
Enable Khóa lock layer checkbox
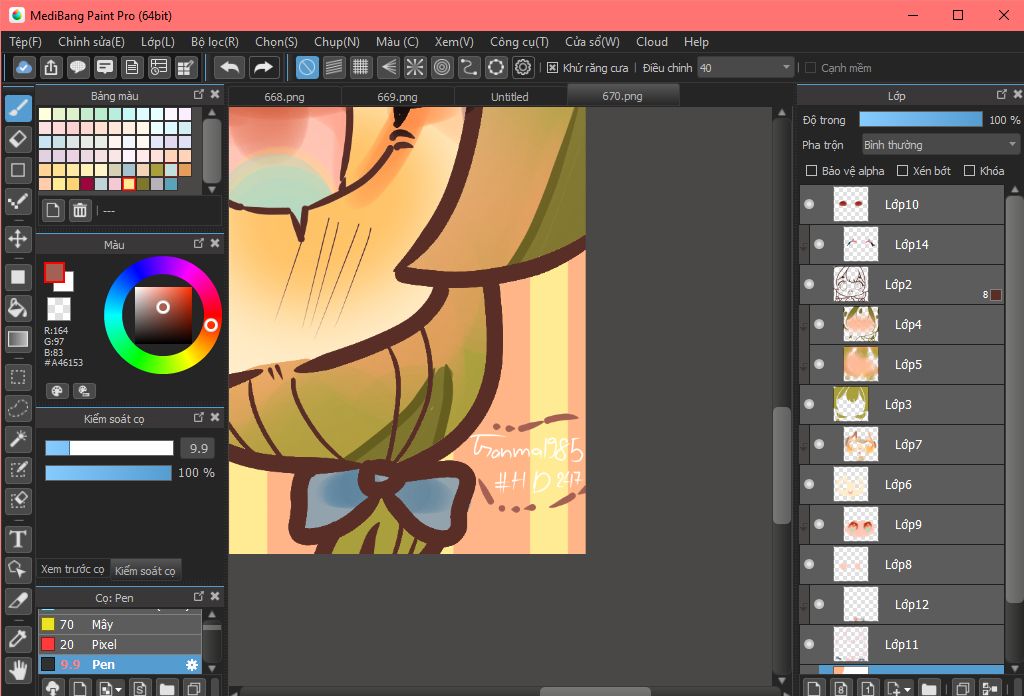[x=970, y=170]
